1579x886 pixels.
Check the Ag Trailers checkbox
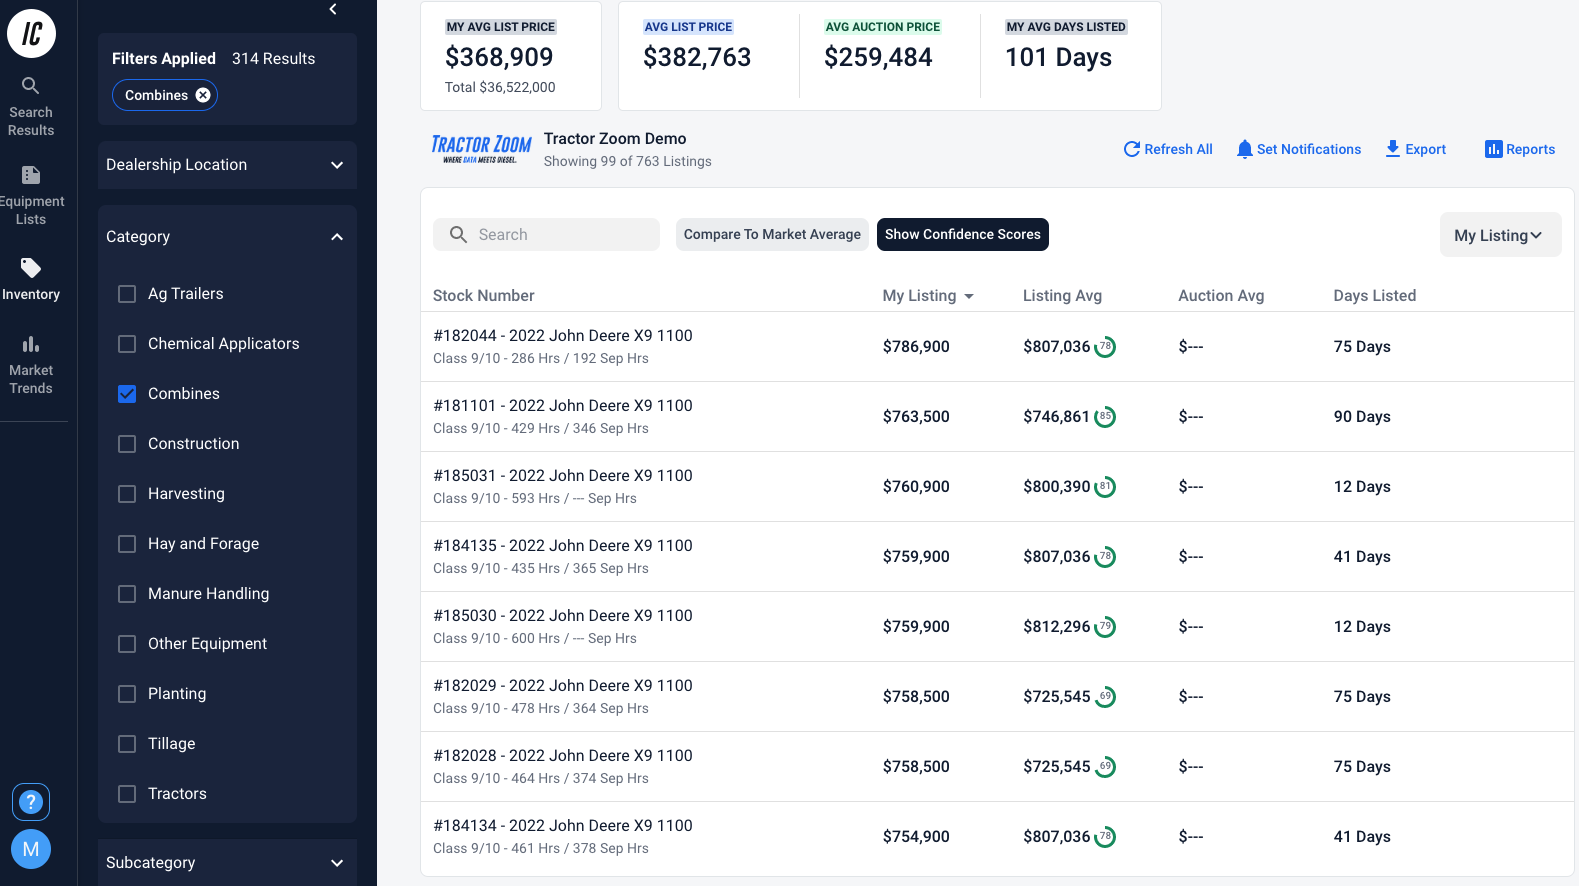click(x=127, y=294)
